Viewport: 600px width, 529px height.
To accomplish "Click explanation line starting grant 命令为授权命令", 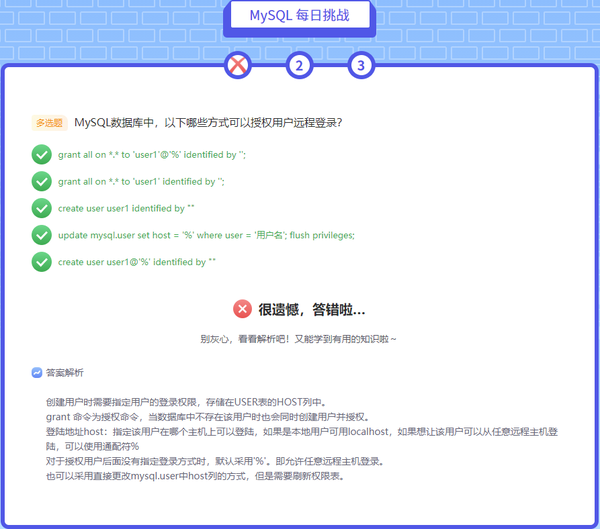I will point(207,417).
